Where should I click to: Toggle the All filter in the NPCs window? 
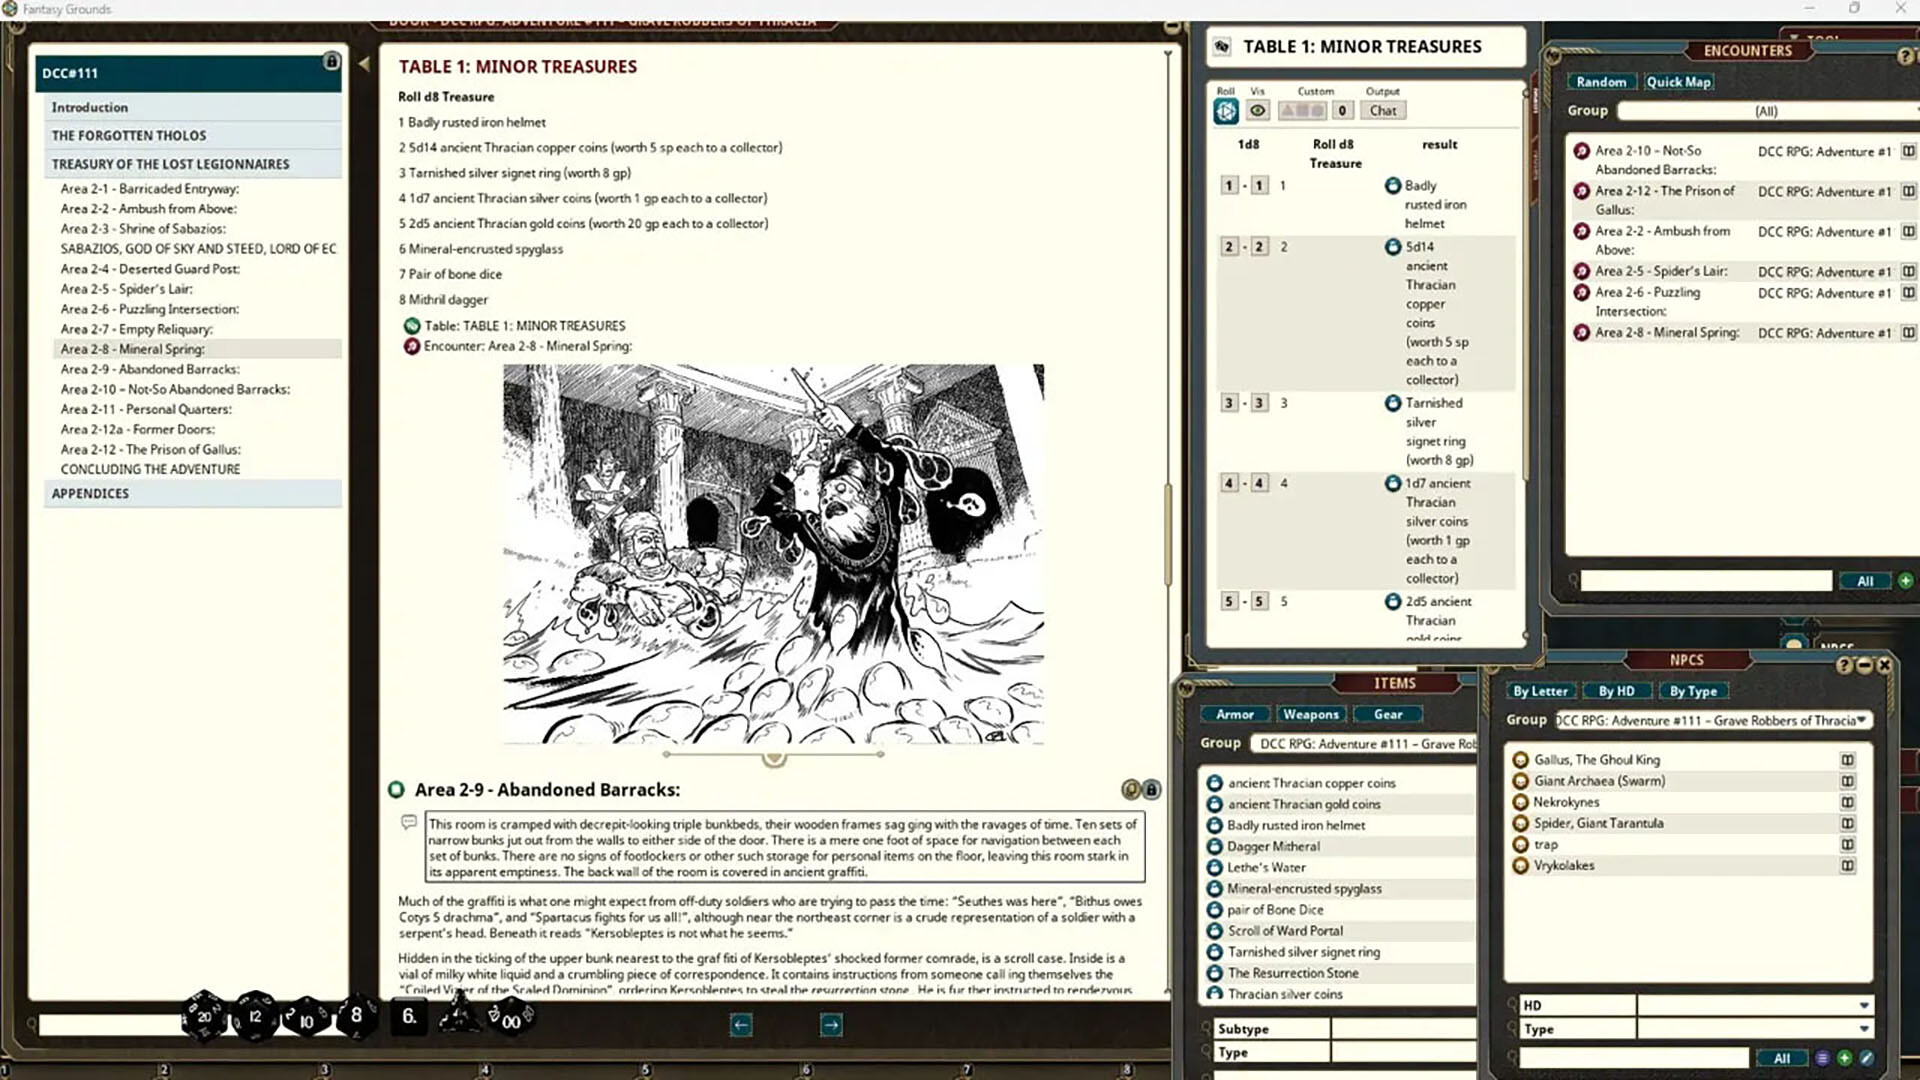[x=1782, y=1058]
